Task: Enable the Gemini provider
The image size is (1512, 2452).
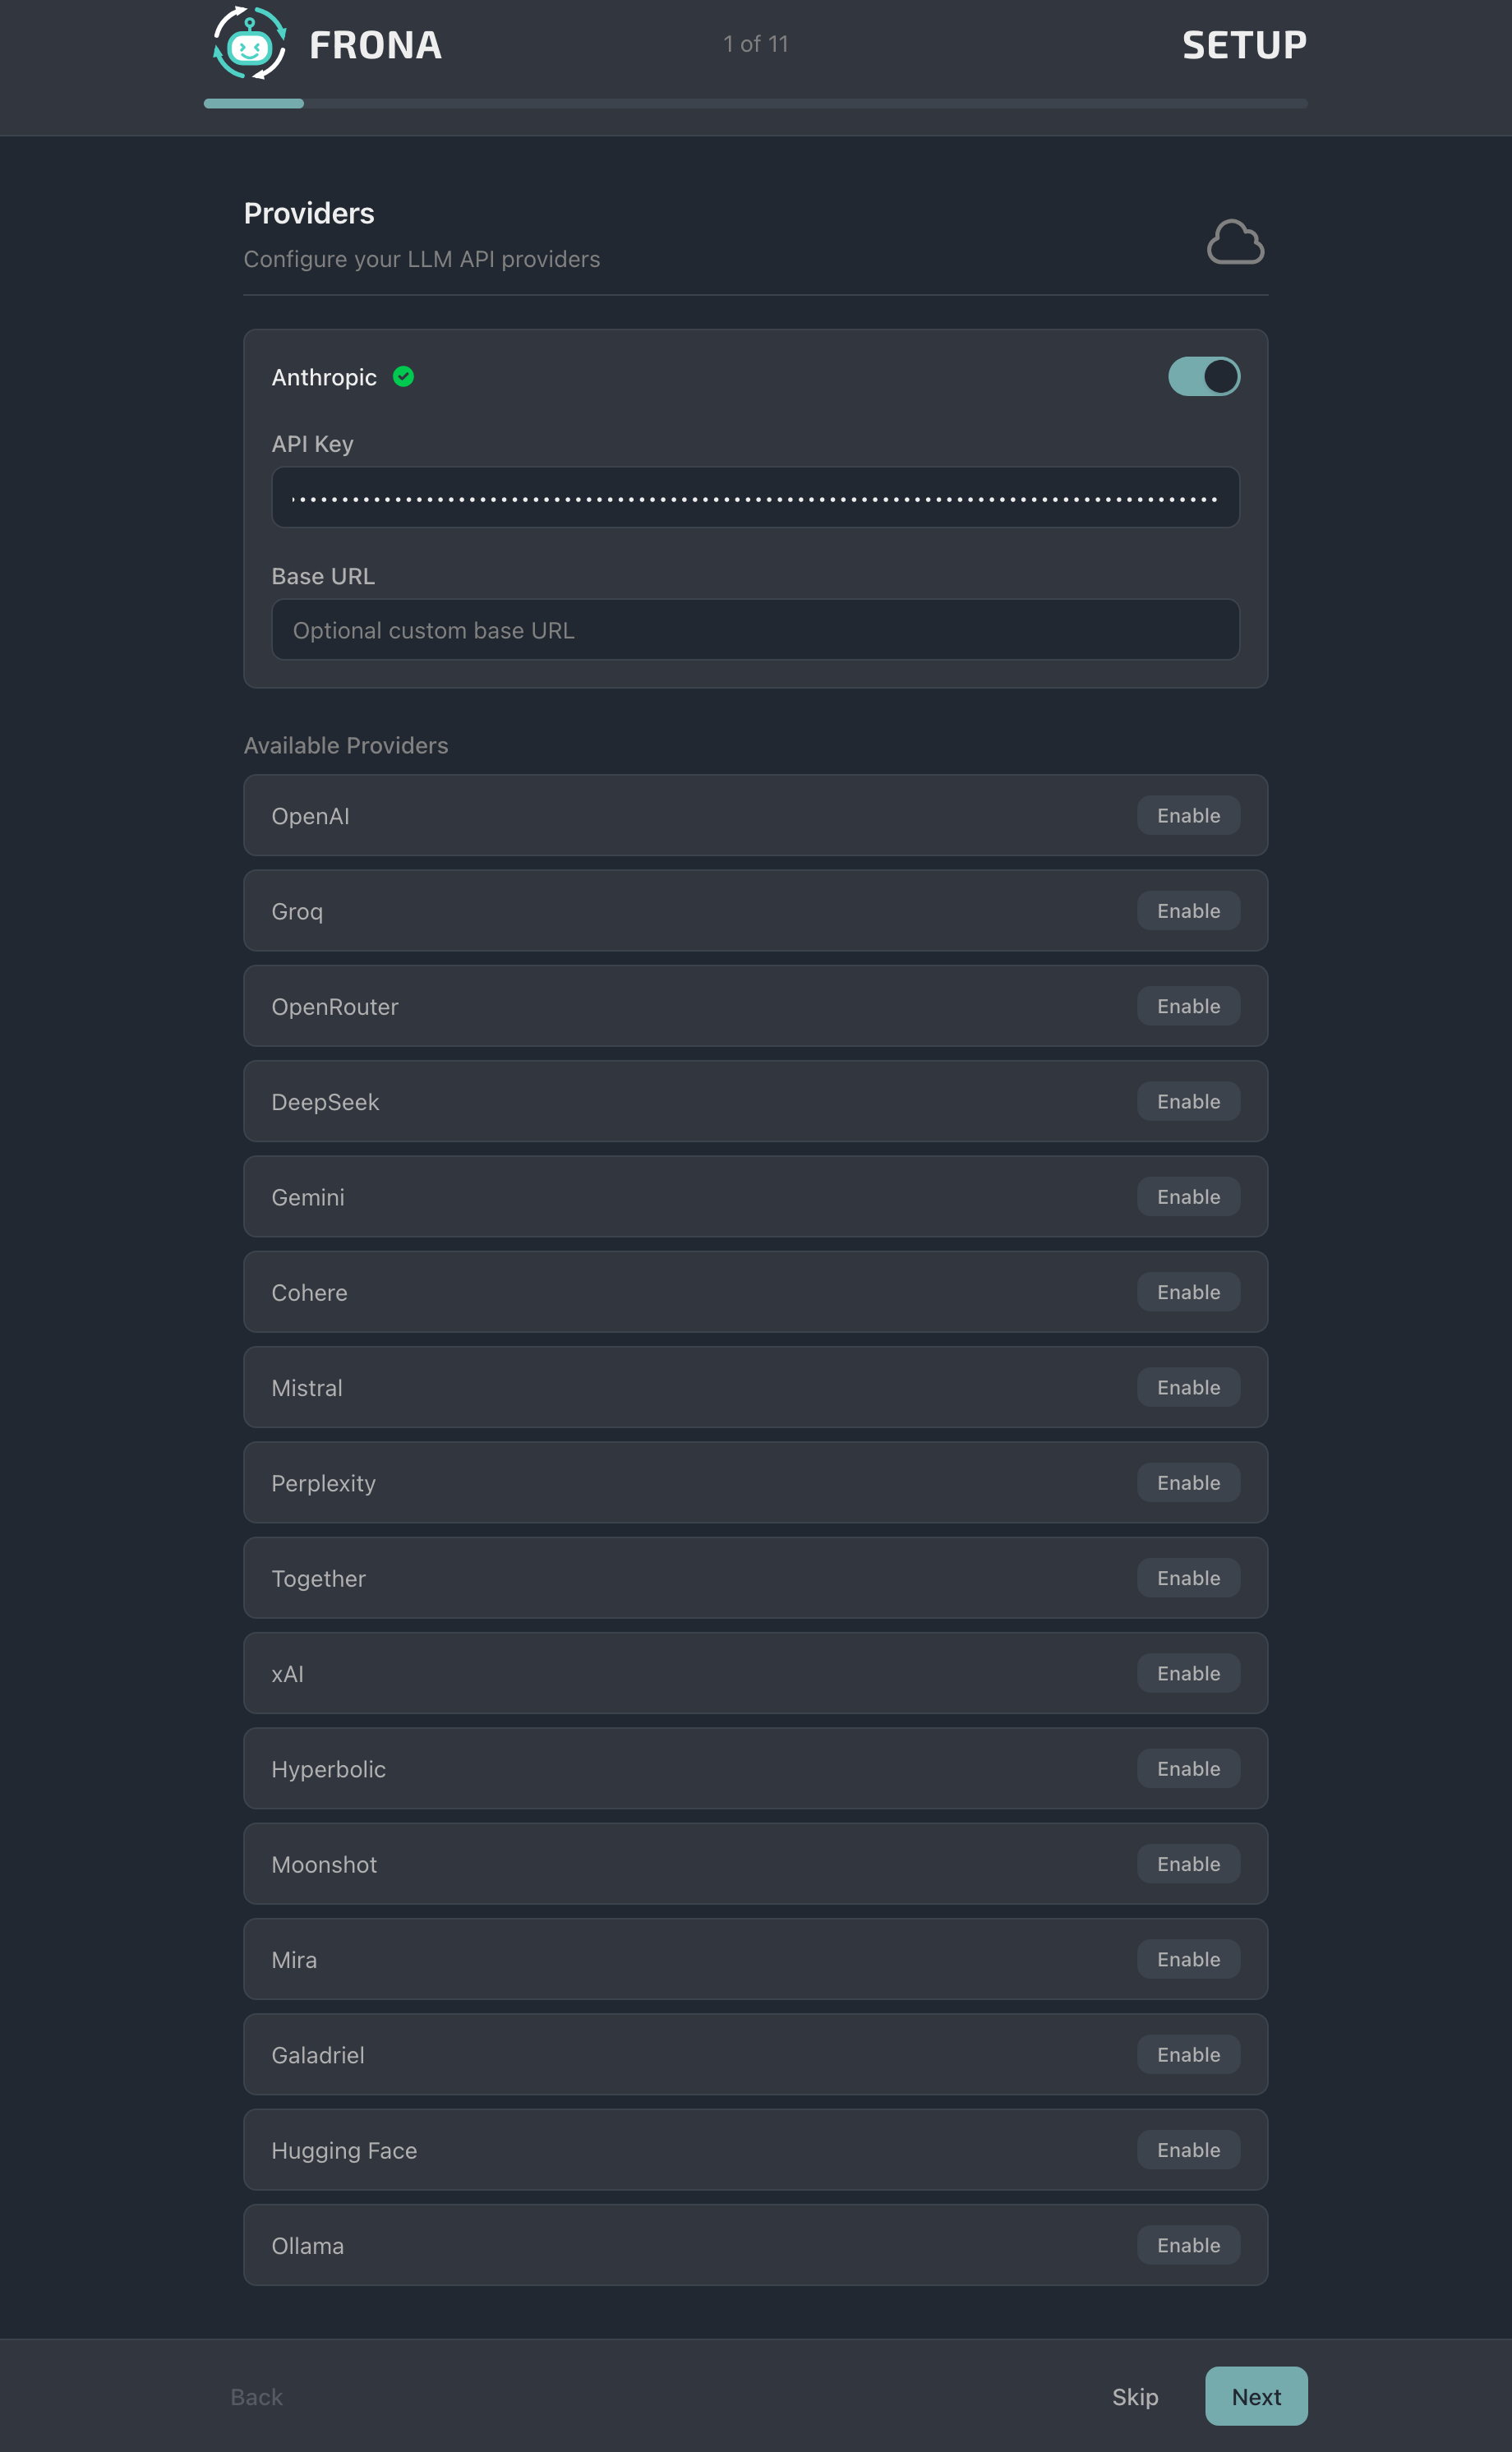Action: (1188, 1196)
